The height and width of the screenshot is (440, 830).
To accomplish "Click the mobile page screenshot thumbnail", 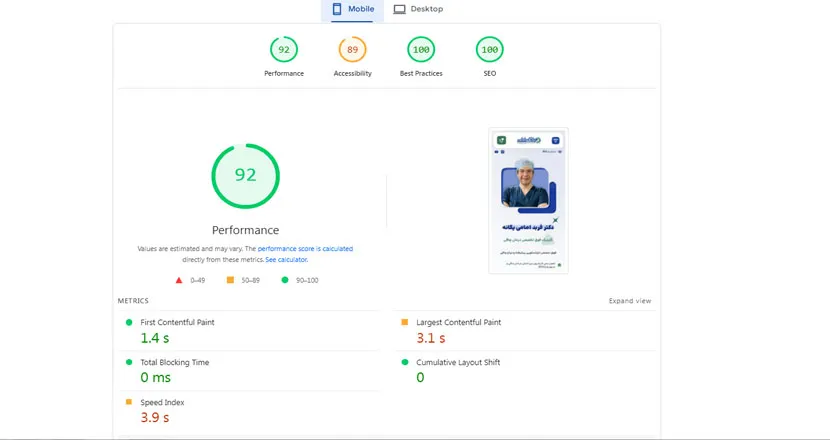I will click(528, 201).
